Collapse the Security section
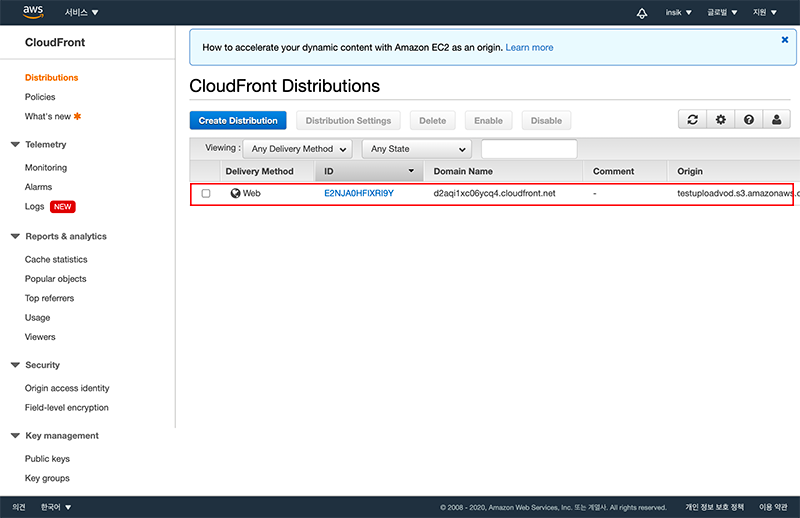800x518 pixels. tap(15, 365)
